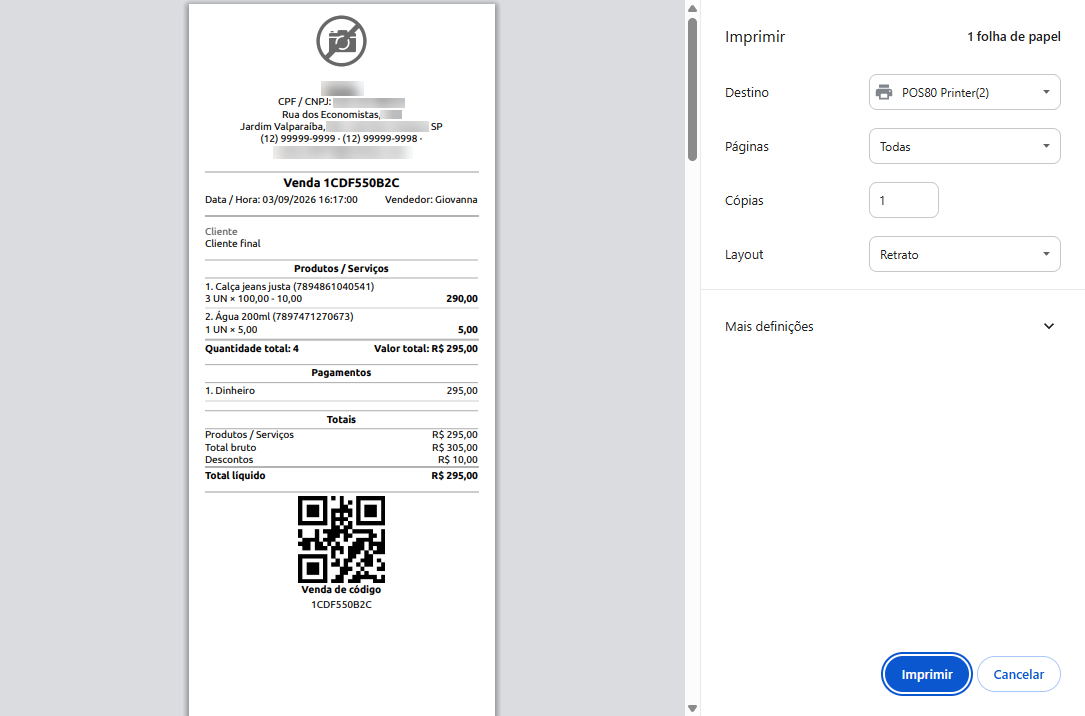Click the 'Quantidade total: 4' text
The width and height of the screenshot is (1085, 716).
pos(252,349)
